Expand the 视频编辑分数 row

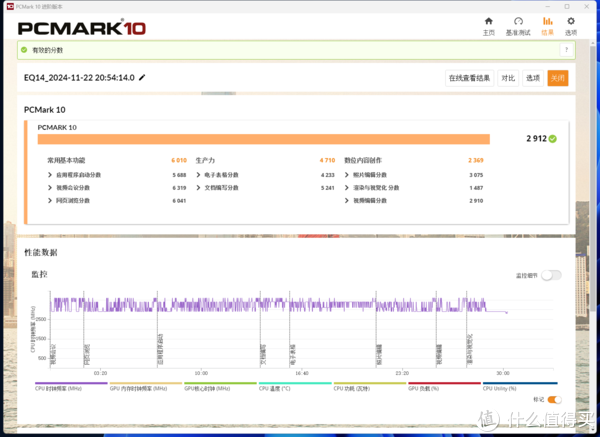coord(347,201)
